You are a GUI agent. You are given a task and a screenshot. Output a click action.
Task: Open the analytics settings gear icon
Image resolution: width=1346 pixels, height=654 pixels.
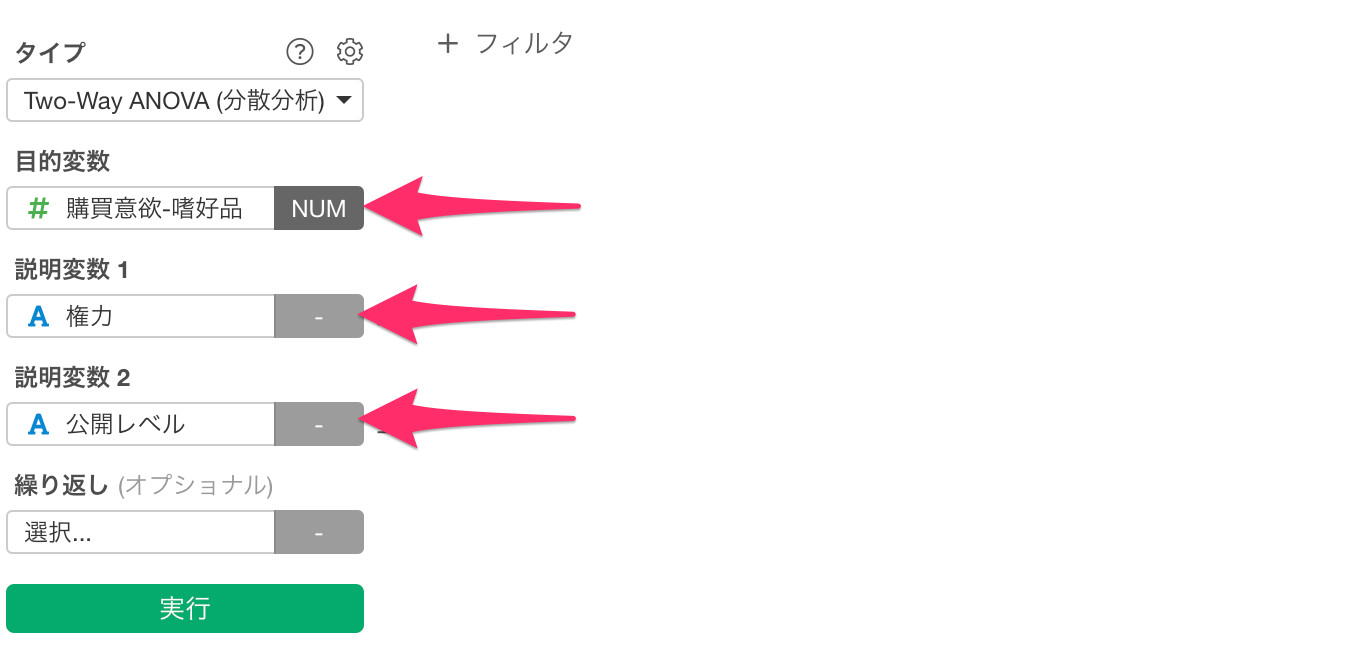350,51
